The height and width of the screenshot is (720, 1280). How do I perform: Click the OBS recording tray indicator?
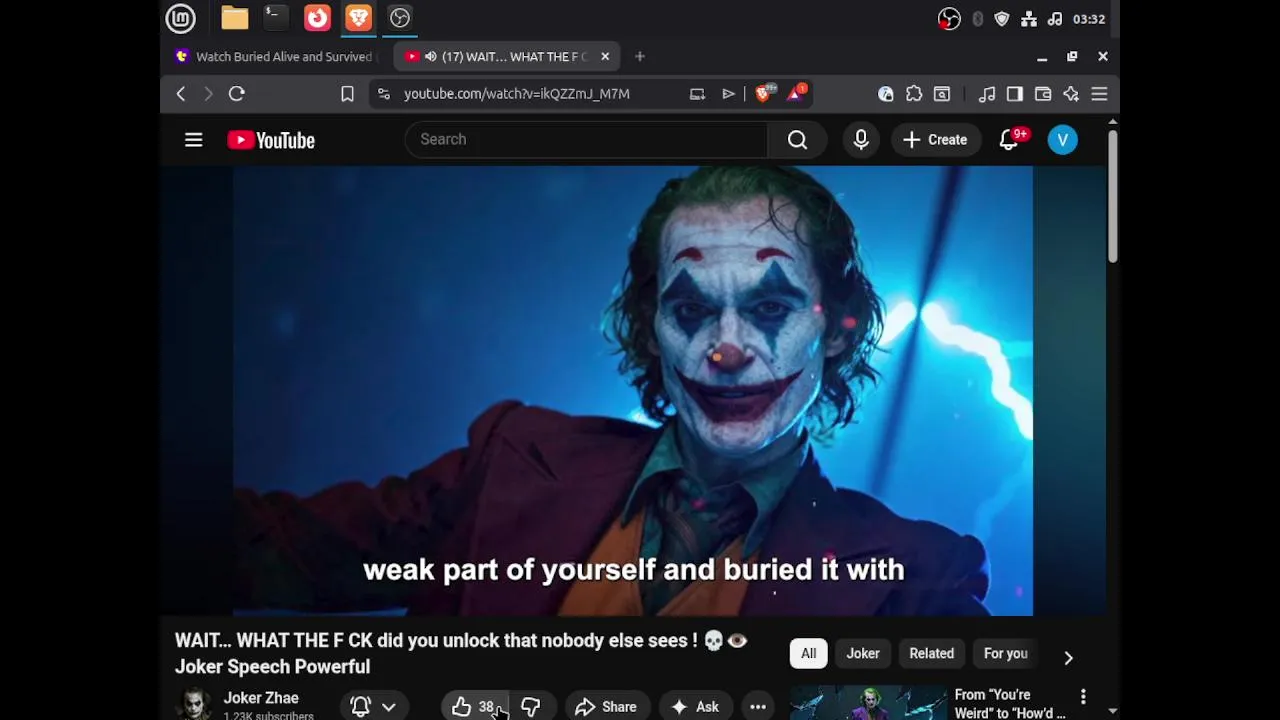(x=949, y=19)
